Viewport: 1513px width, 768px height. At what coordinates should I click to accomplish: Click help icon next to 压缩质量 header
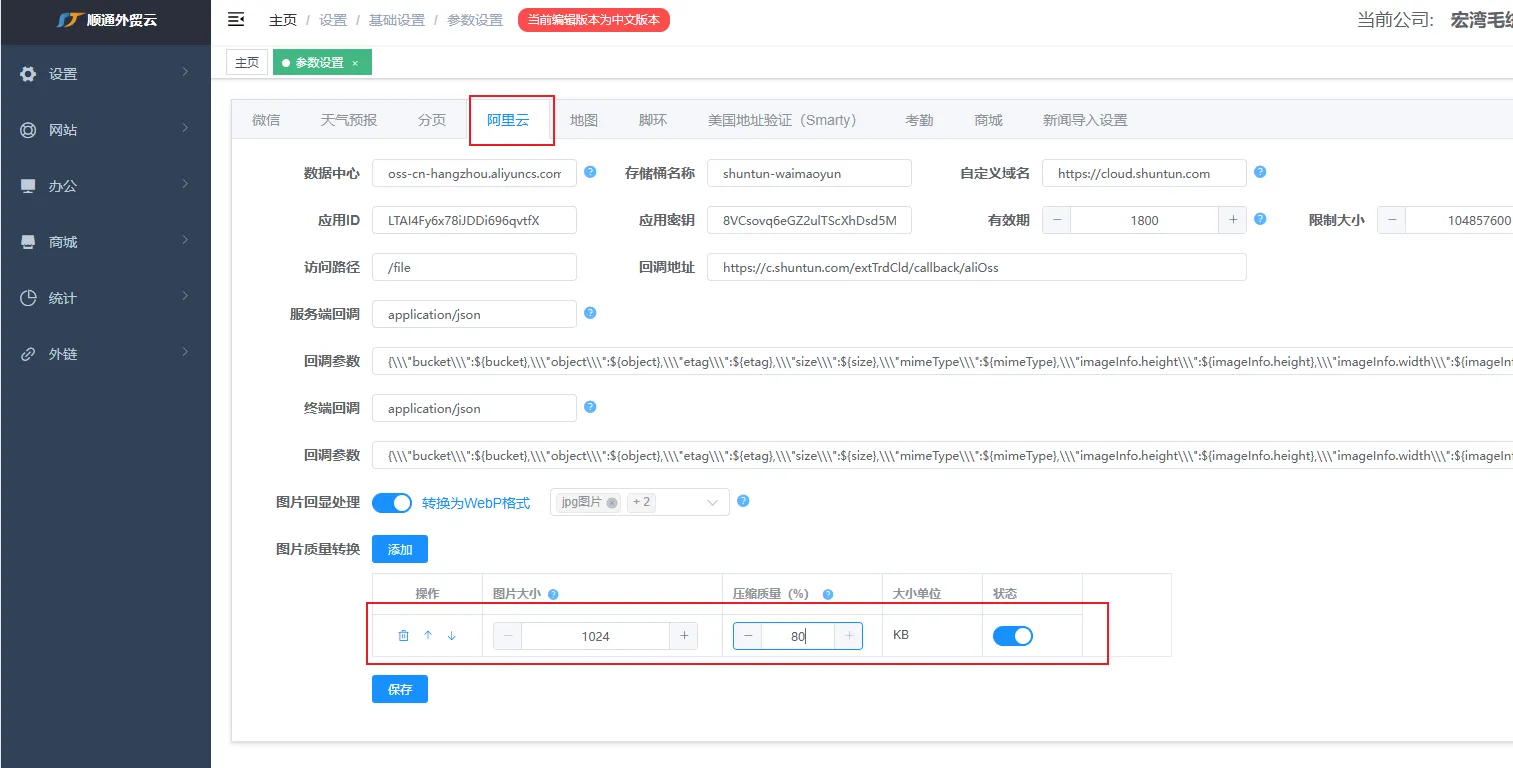828,594
